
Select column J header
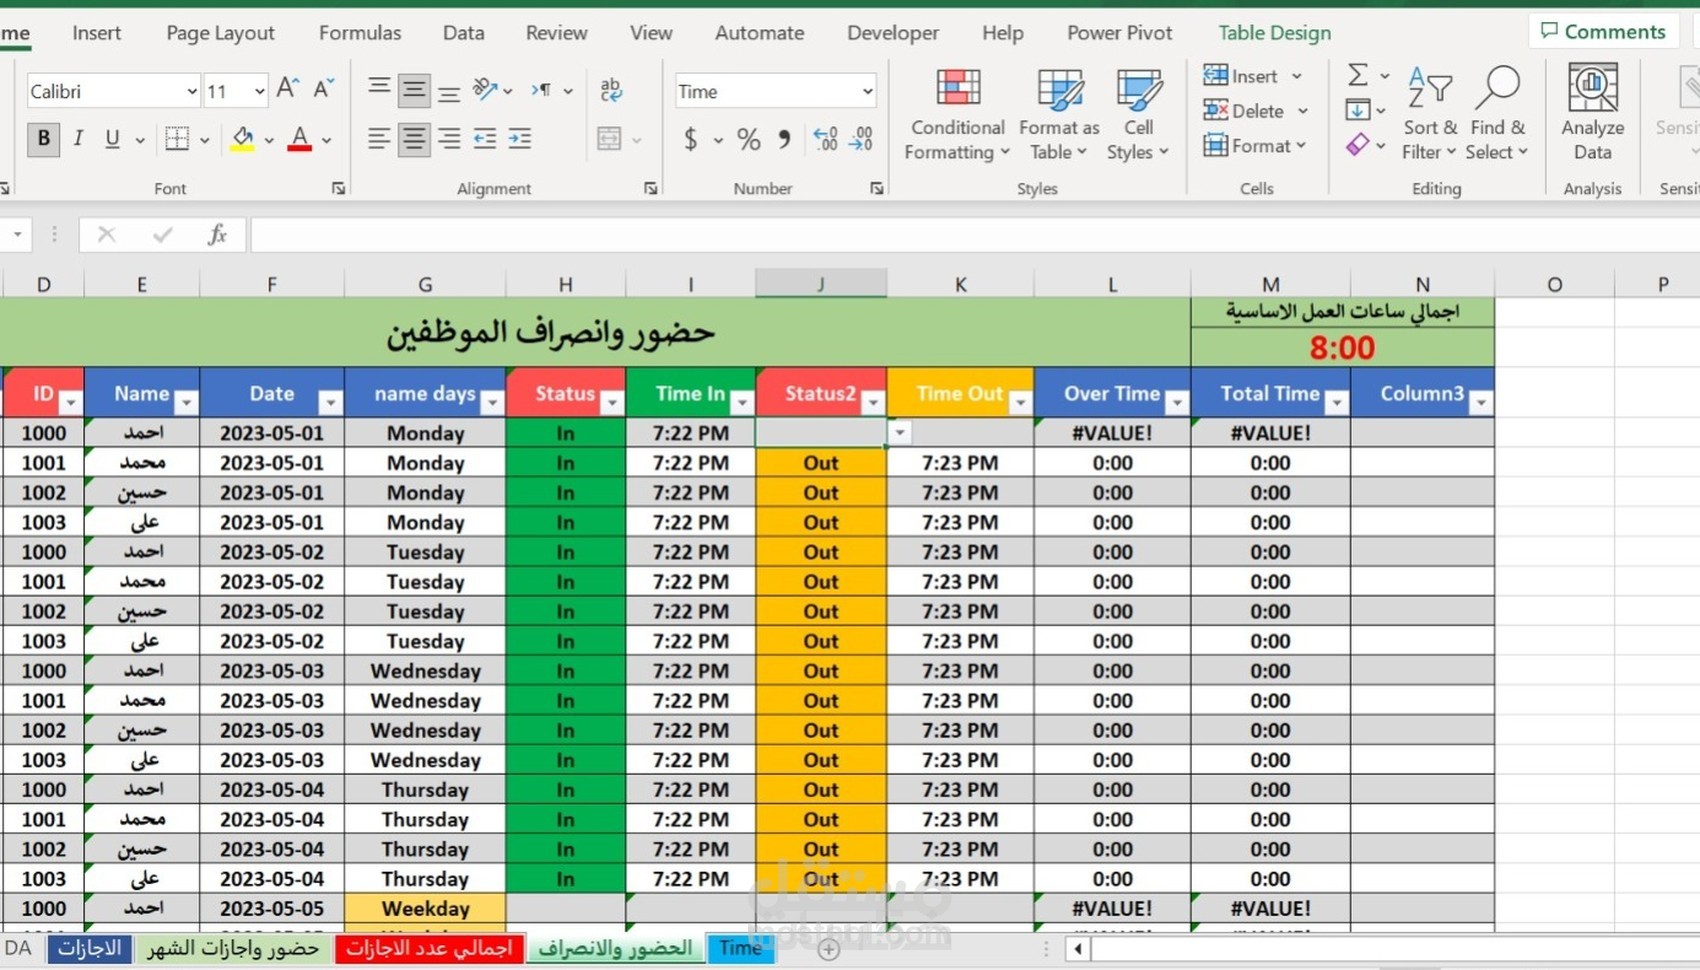coord(821,284)
